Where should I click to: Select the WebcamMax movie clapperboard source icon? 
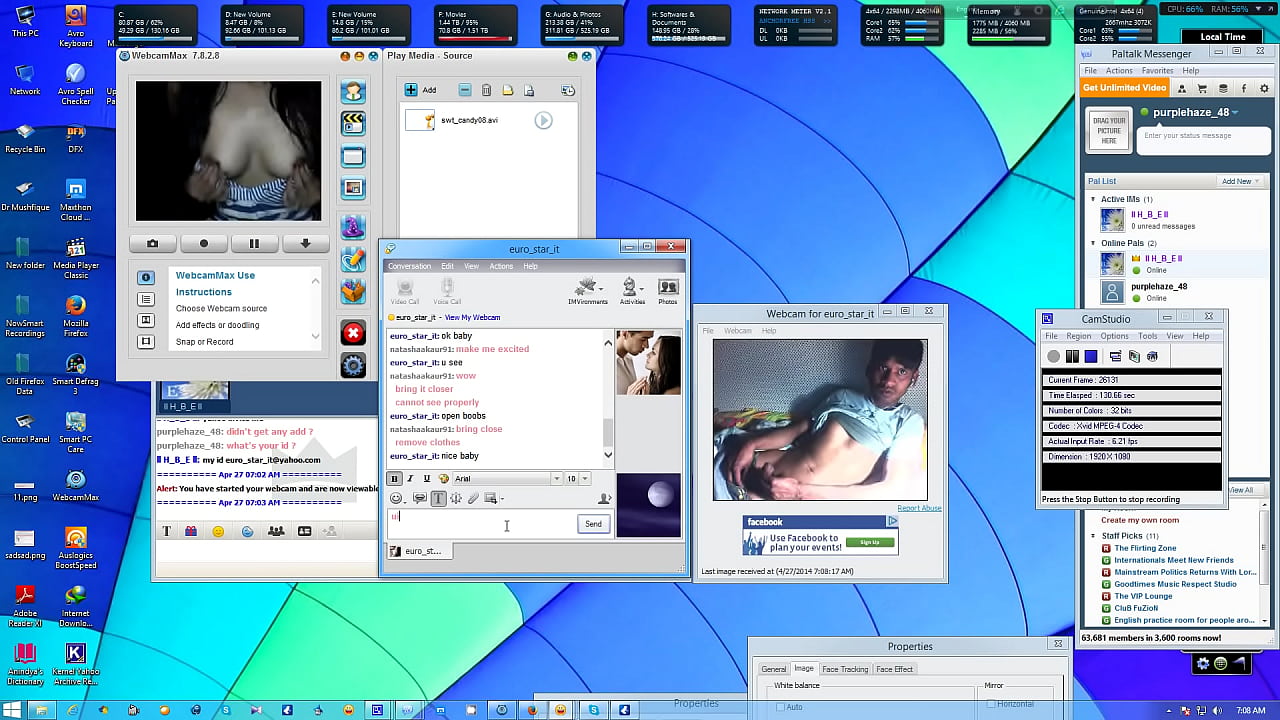[353, 123]
